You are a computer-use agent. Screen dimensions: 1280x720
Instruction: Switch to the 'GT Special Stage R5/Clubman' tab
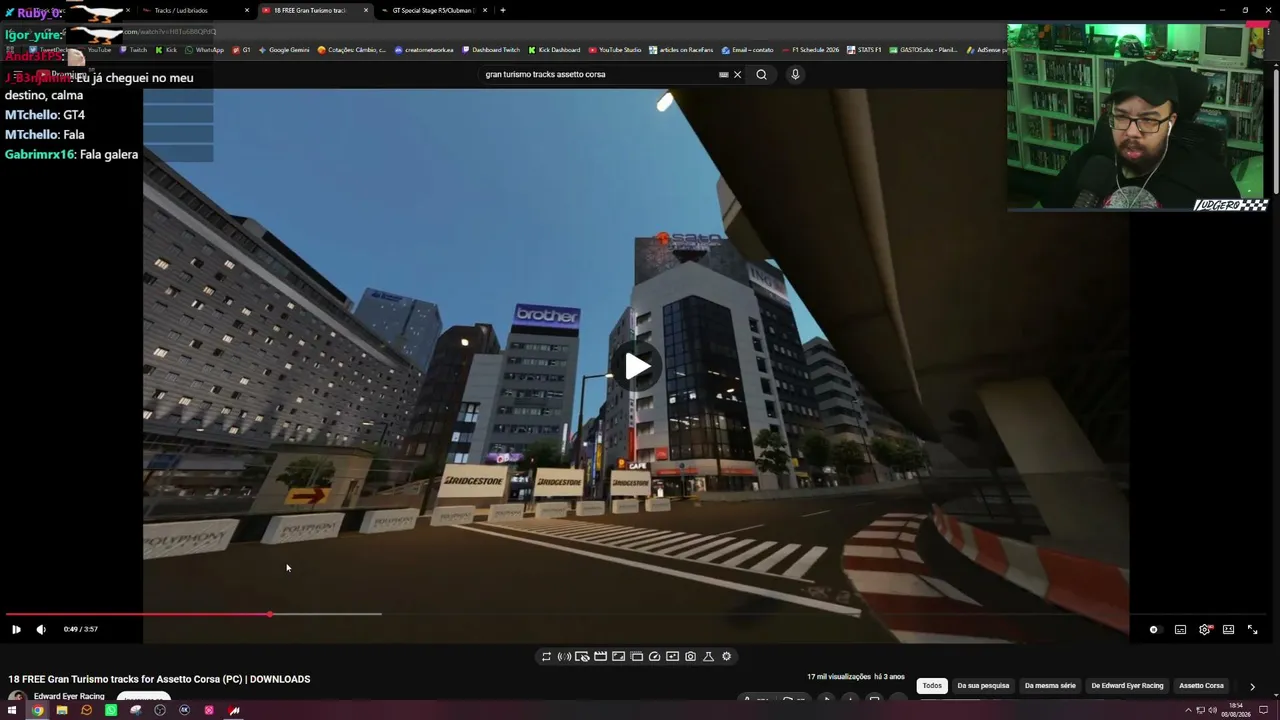[432, 10]
